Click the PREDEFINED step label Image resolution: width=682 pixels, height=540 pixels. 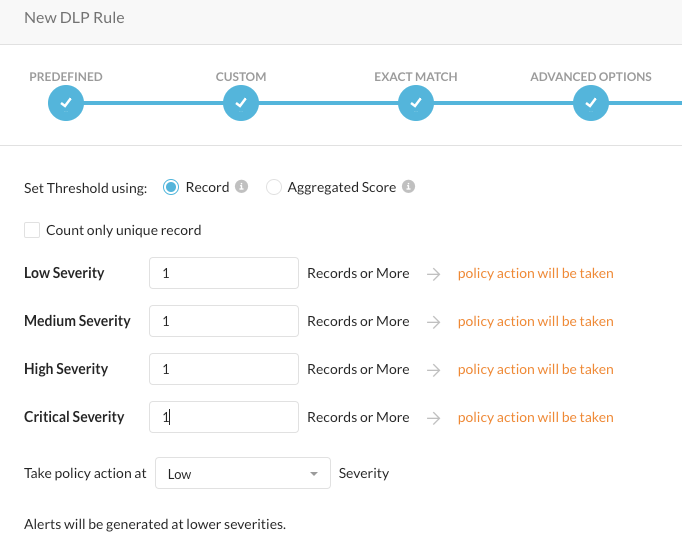(66, 77)
